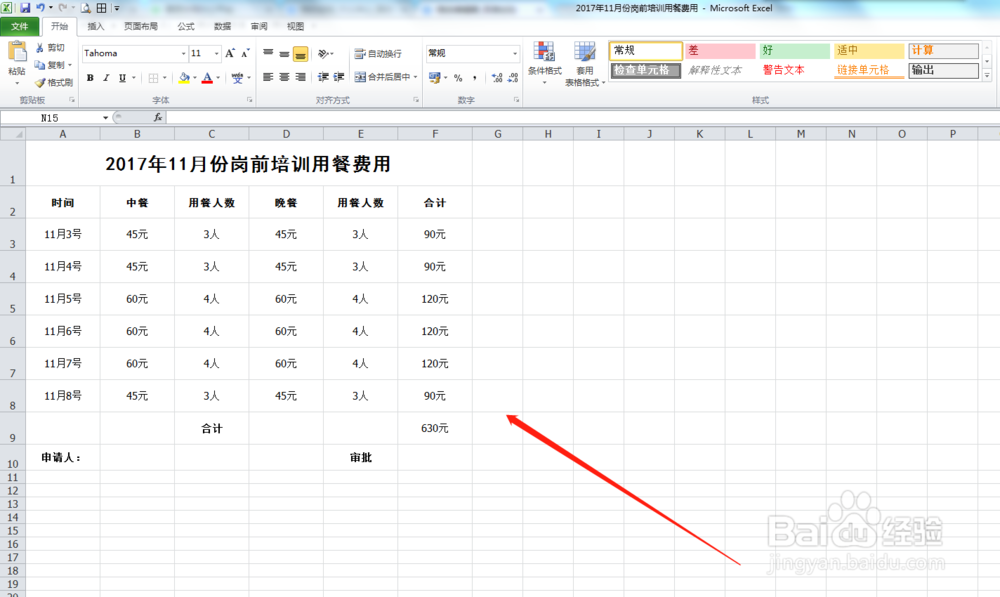
Task: Open the font color dropdown arrow
Action: coord(218,79)
